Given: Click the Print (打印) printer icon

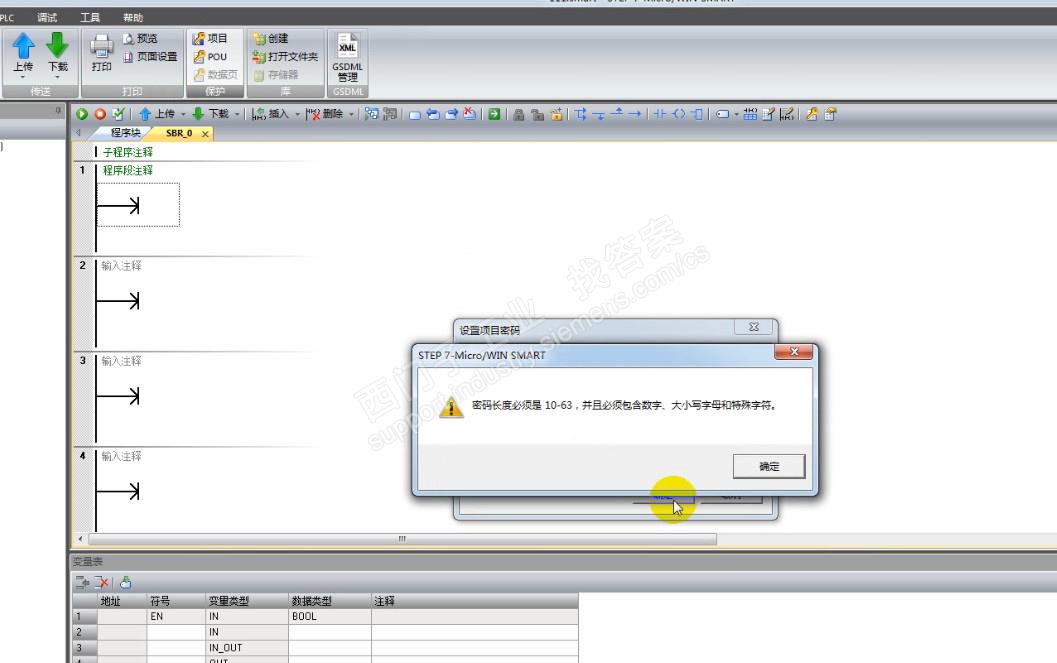Looking at the screenshot, I should pyautogui.click(x=101, y=53).
